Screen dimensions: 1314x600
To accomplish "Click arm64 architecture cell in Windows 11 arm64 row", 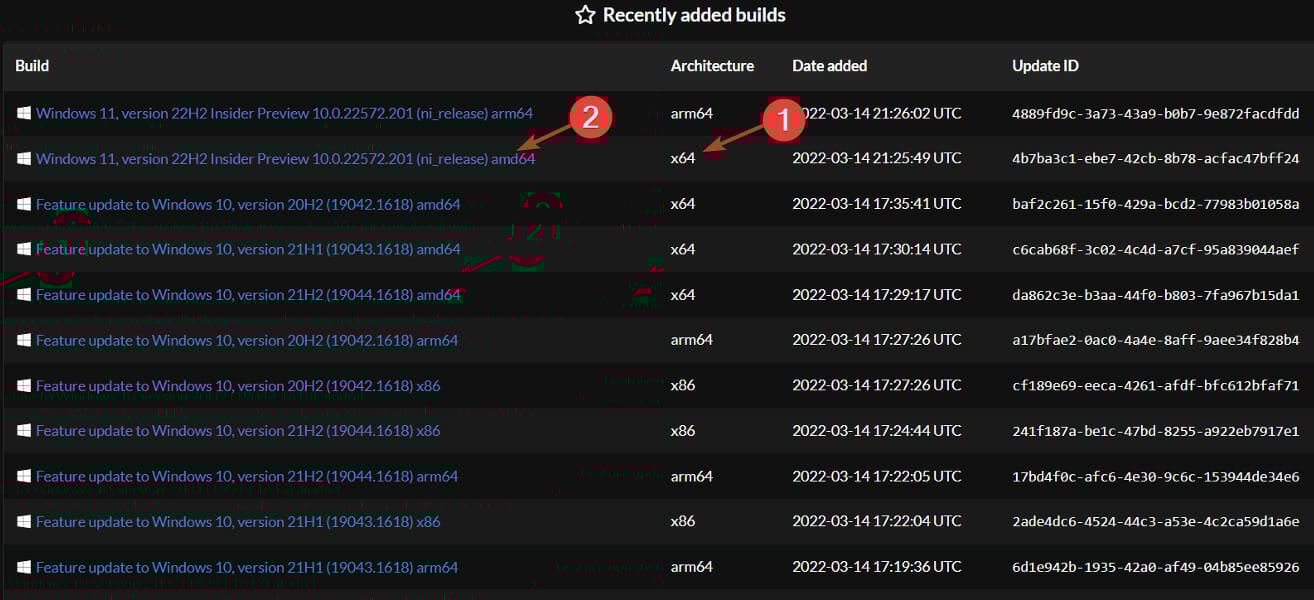I will (x=692, y=113).
